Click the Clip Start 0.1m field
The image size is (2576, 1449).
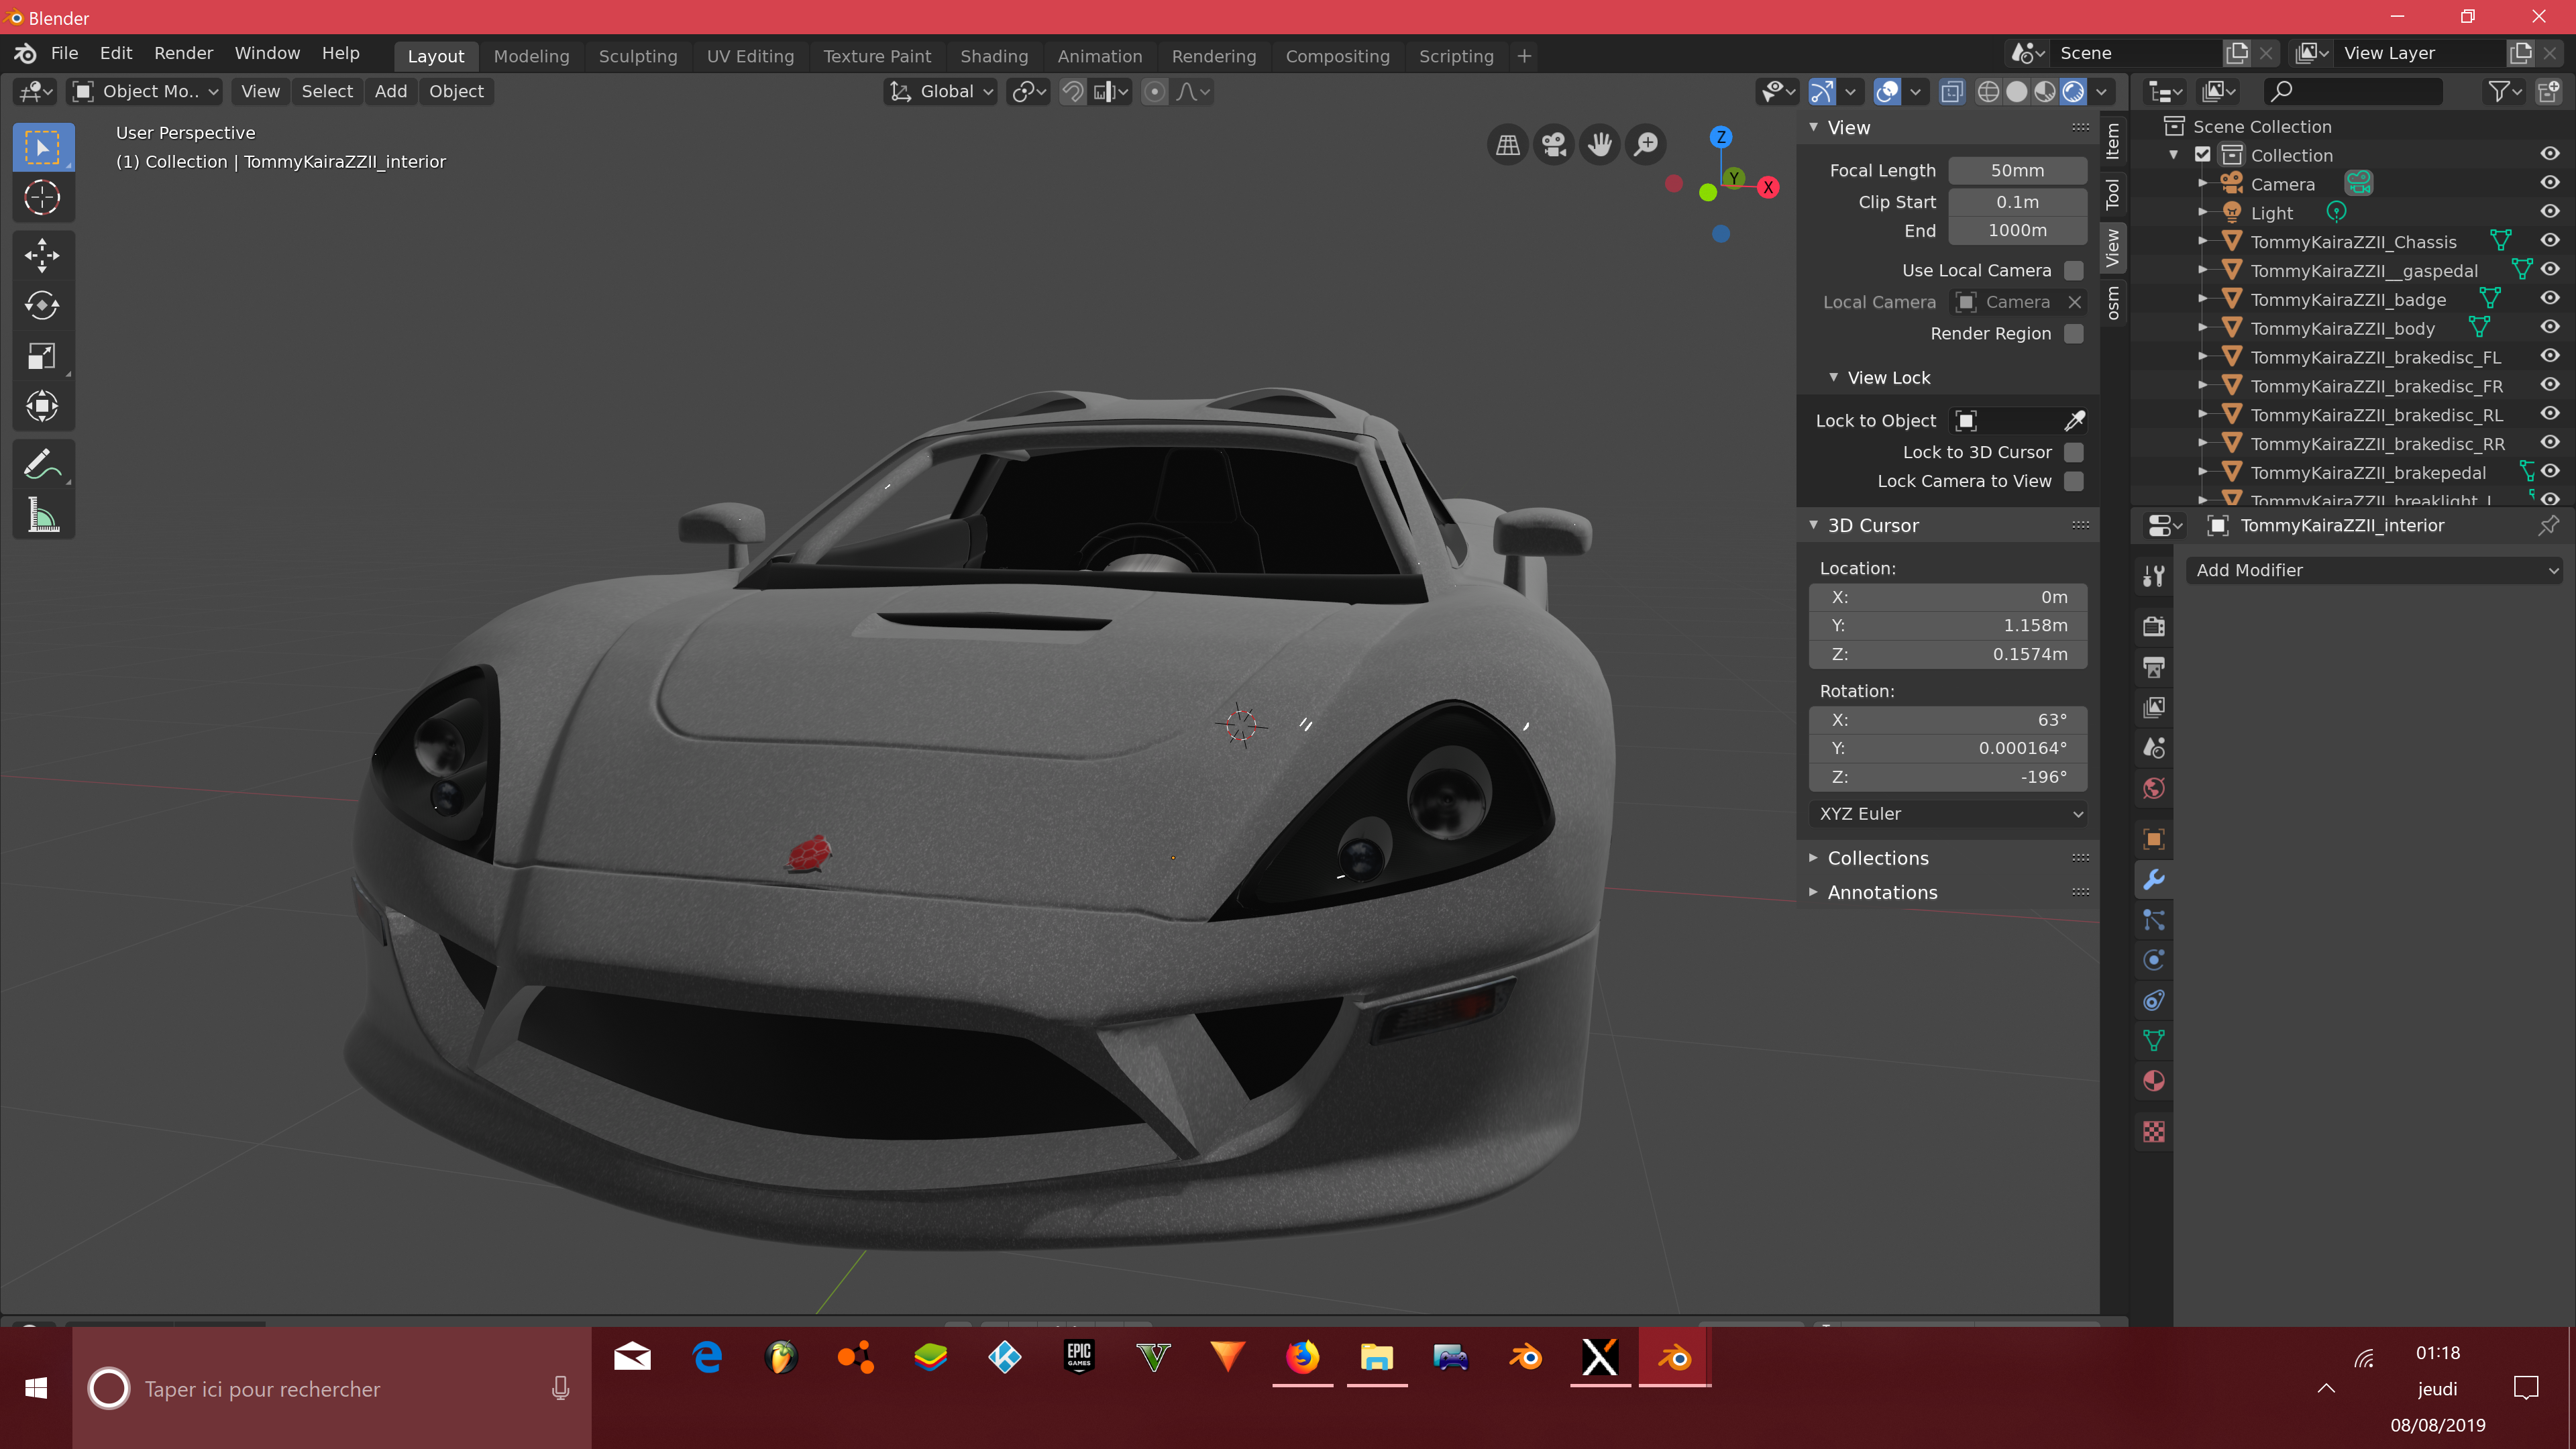point(2018,202)
